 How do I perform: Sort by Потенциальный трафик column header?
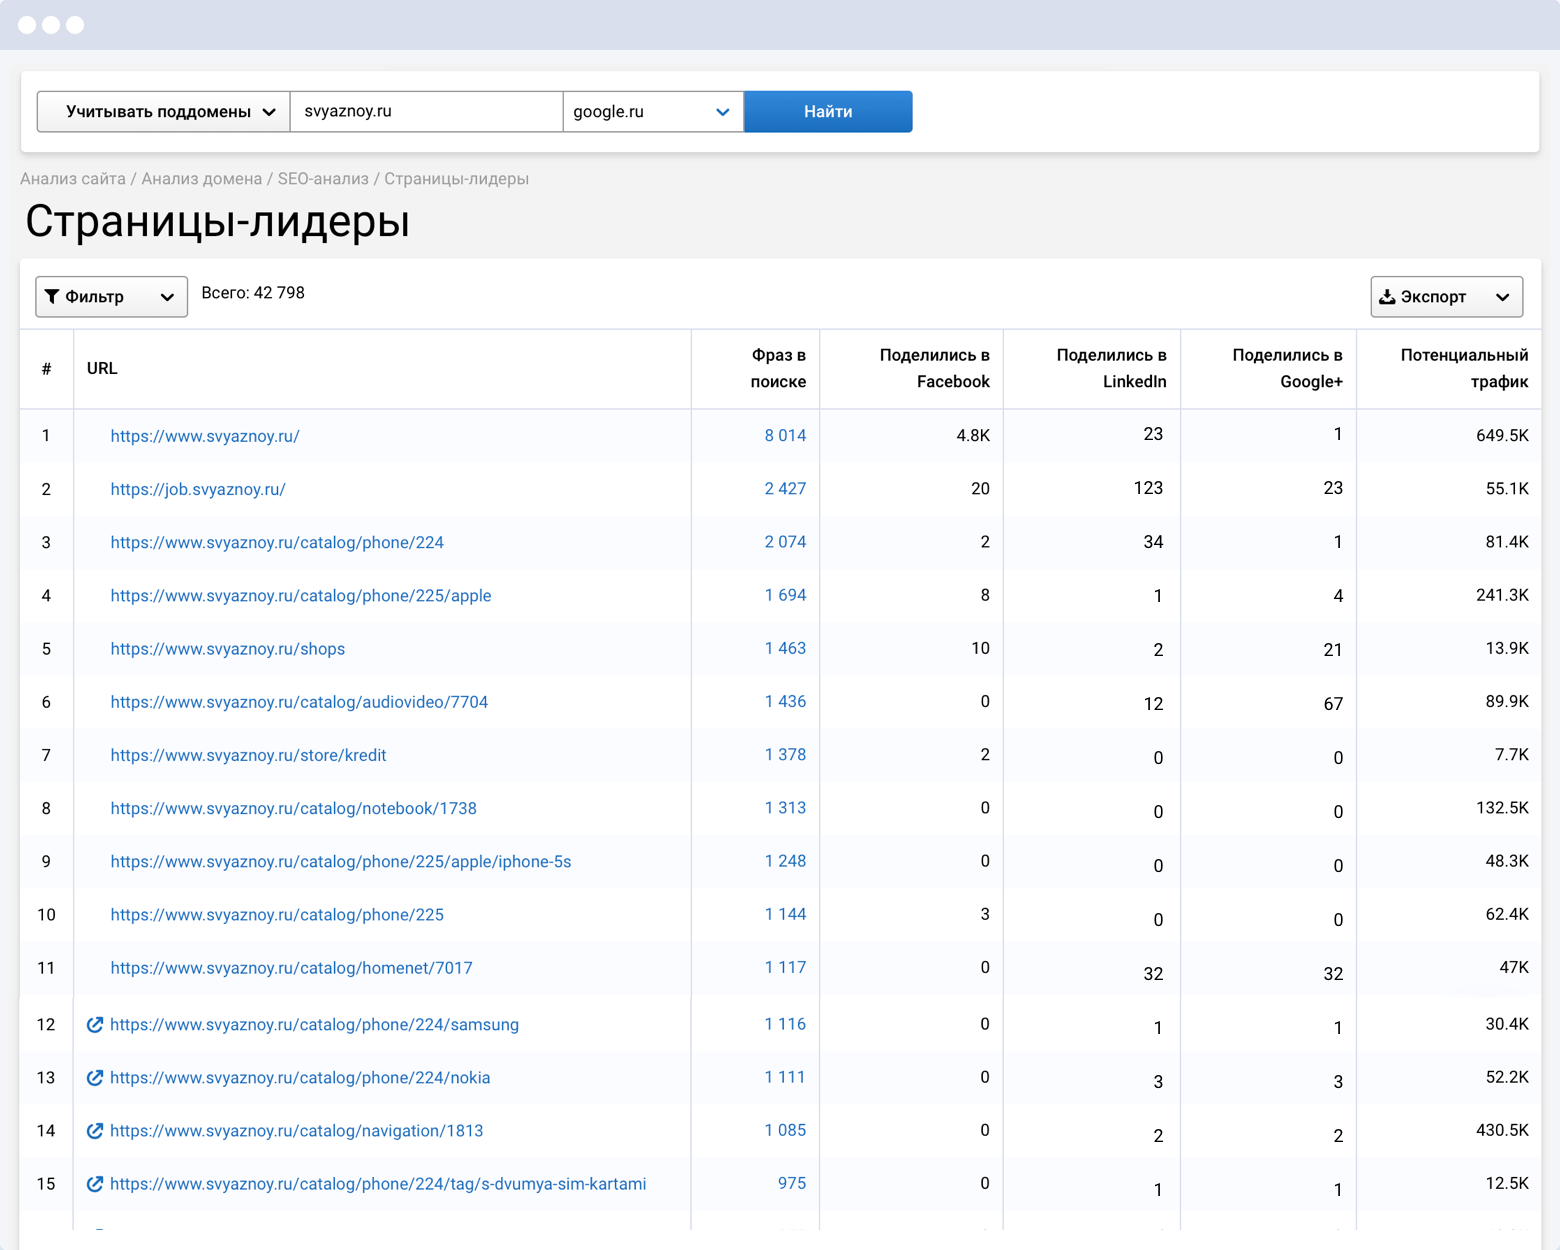coord(1463,368)
